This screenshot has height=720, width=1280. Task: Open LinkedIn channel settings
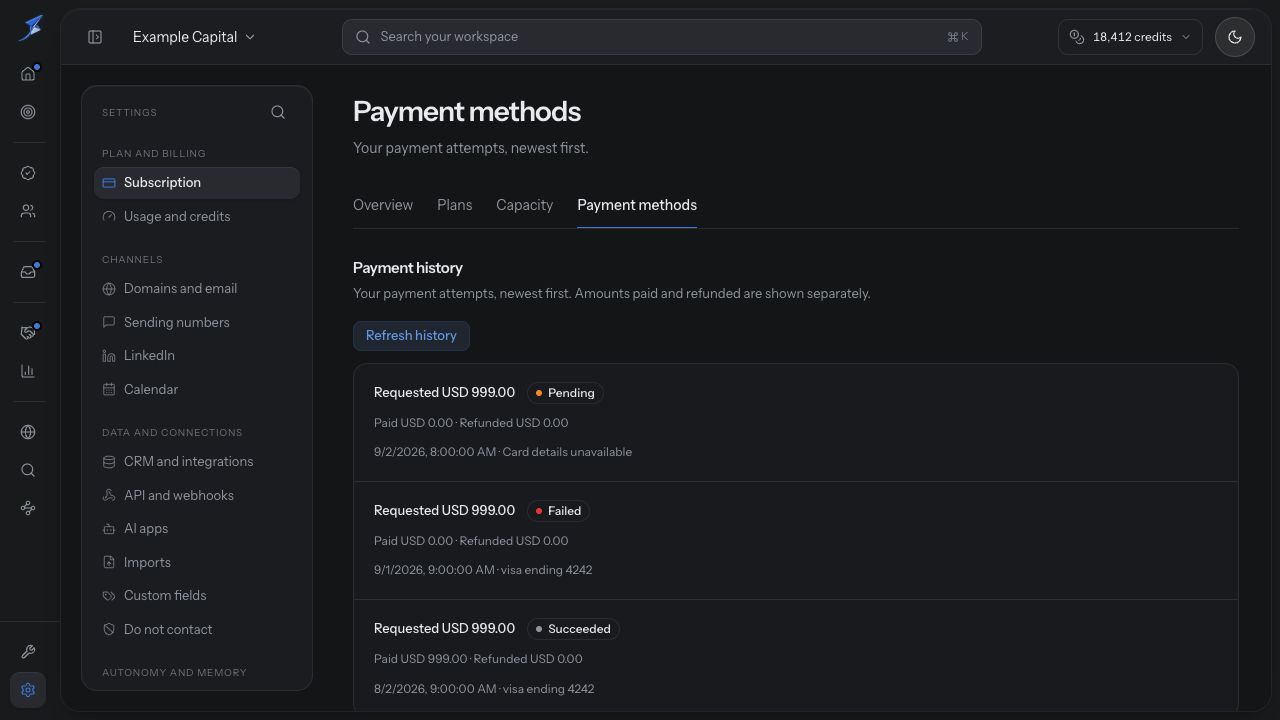tap(197, 356)
